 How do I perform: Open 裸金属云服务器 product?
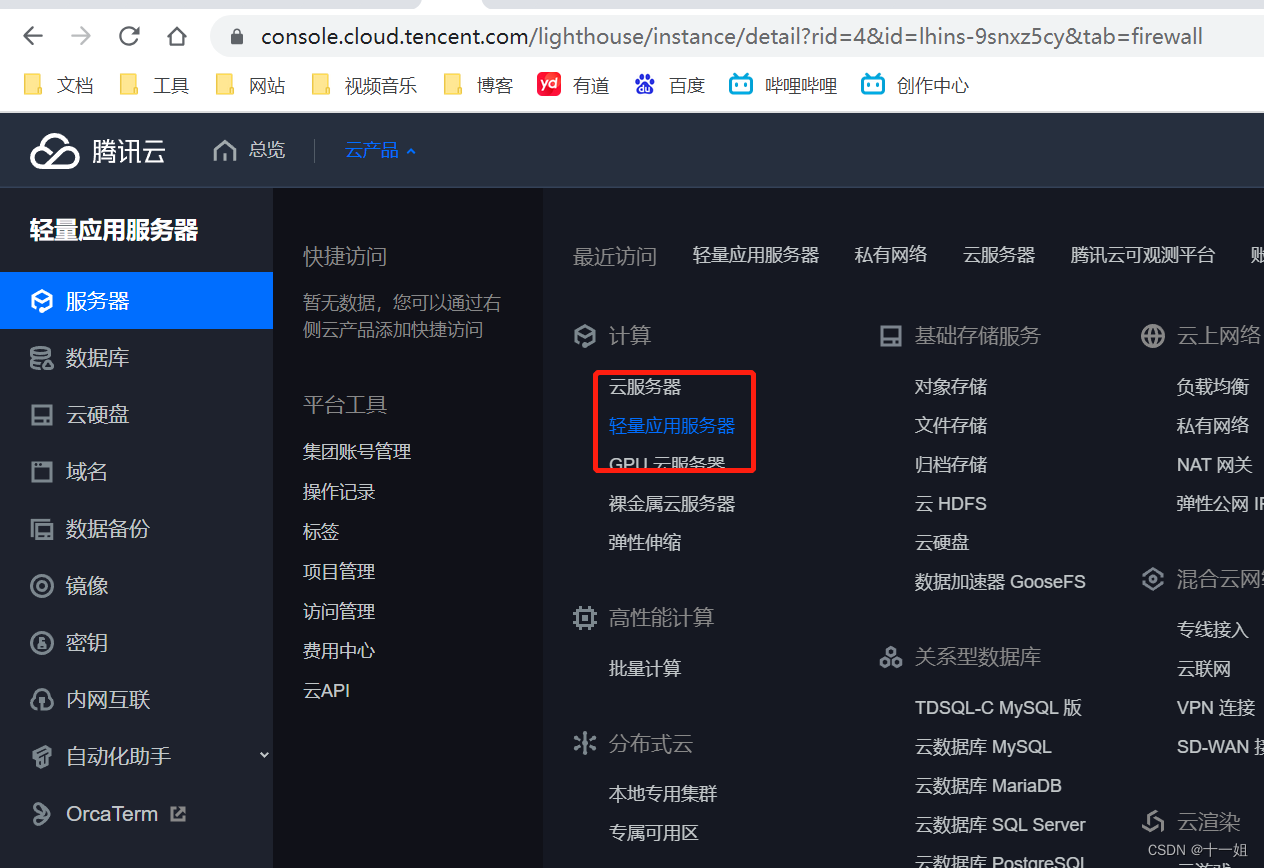click(x=672, y=504)
